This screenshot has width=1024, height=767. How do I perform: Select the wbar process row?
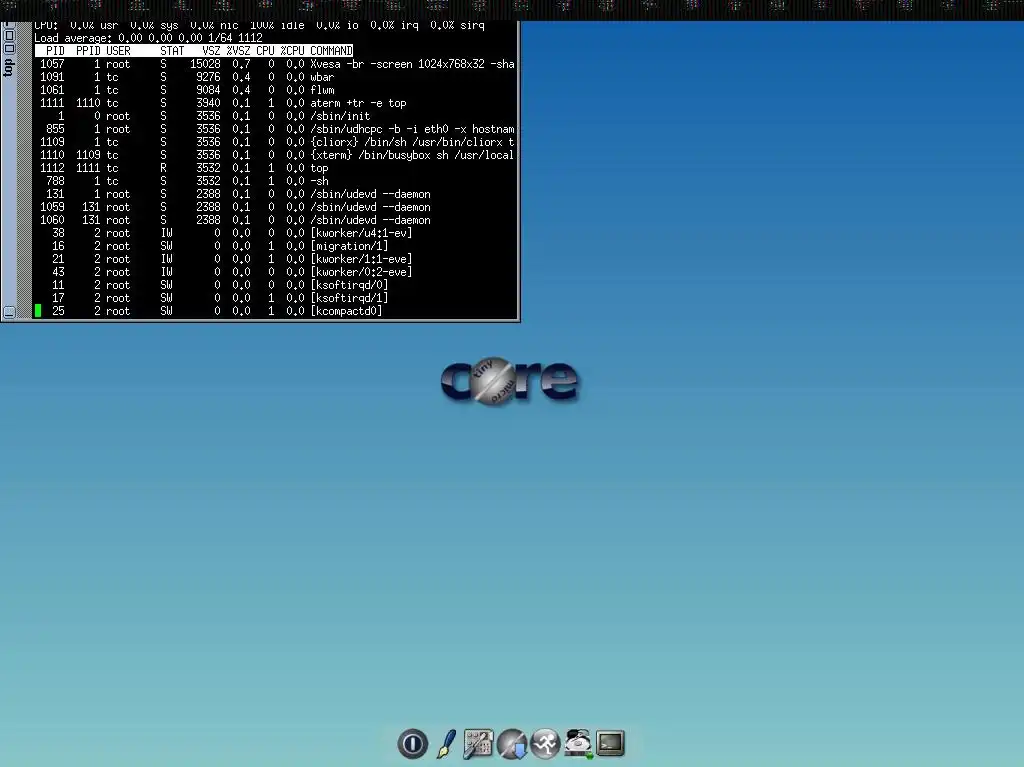coord(275,77)
